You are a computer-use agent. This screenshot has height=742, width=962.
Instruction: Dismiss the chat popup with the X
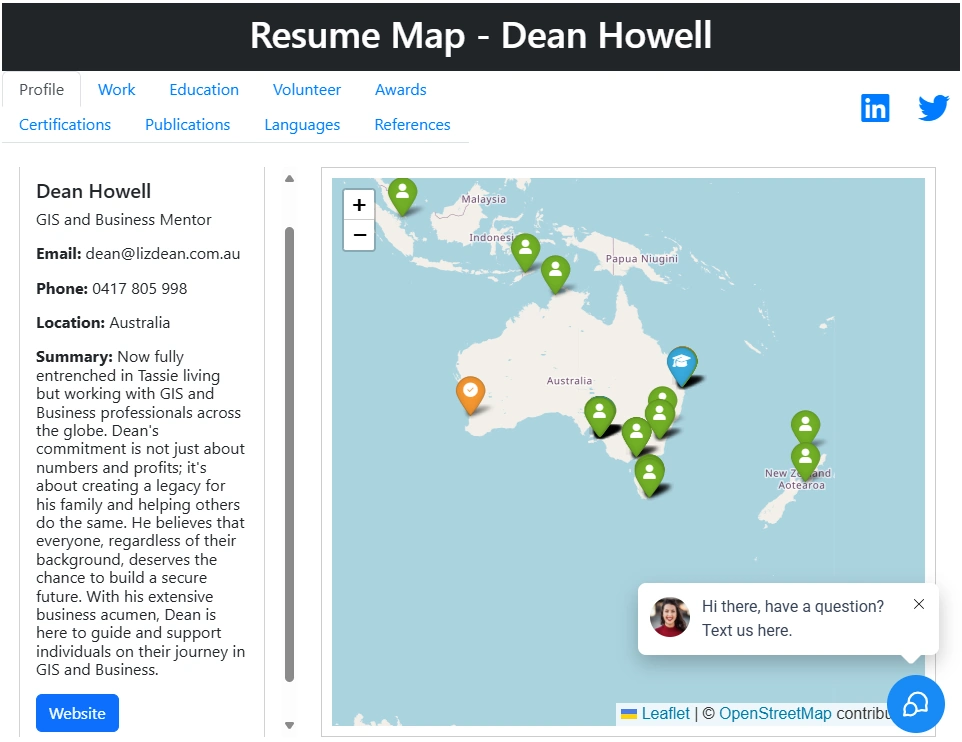coord(918,604)
